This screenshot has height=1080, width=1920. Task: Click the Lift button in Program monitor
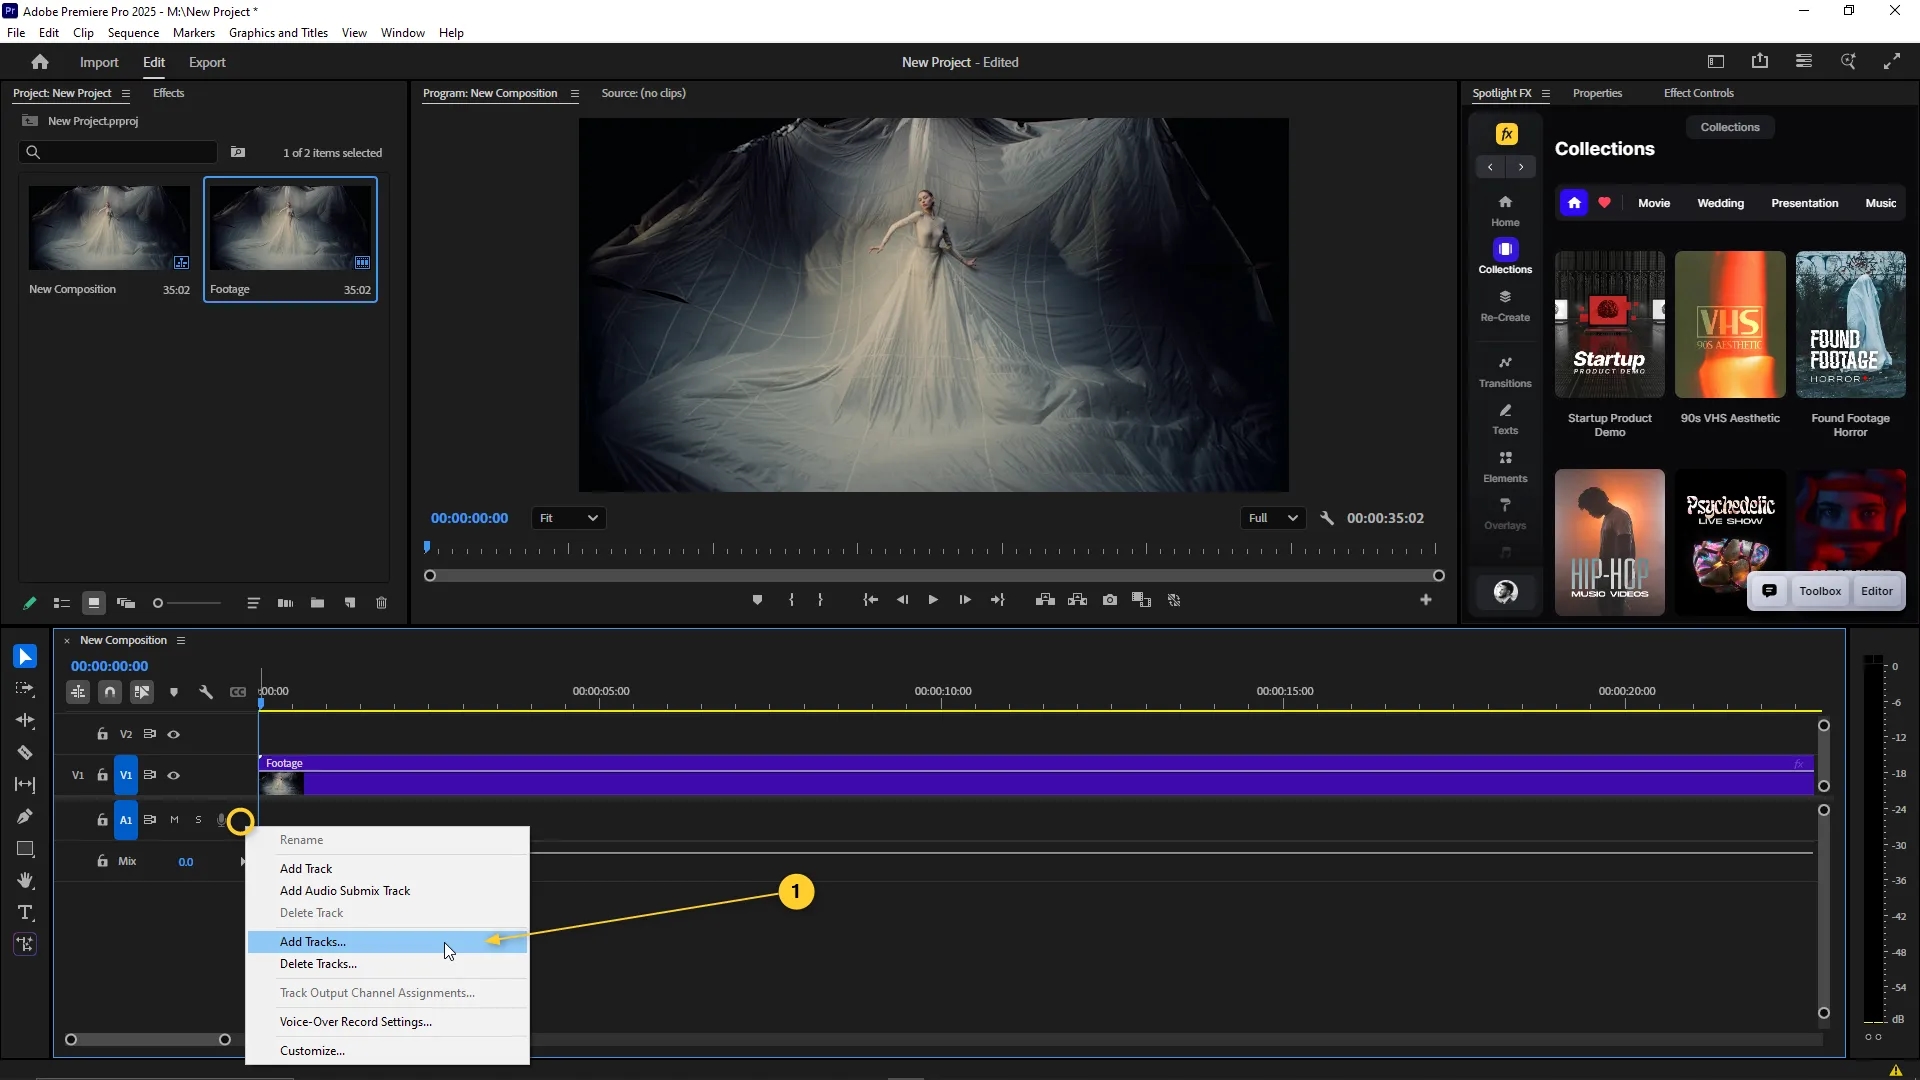[x=1045, y=600]
